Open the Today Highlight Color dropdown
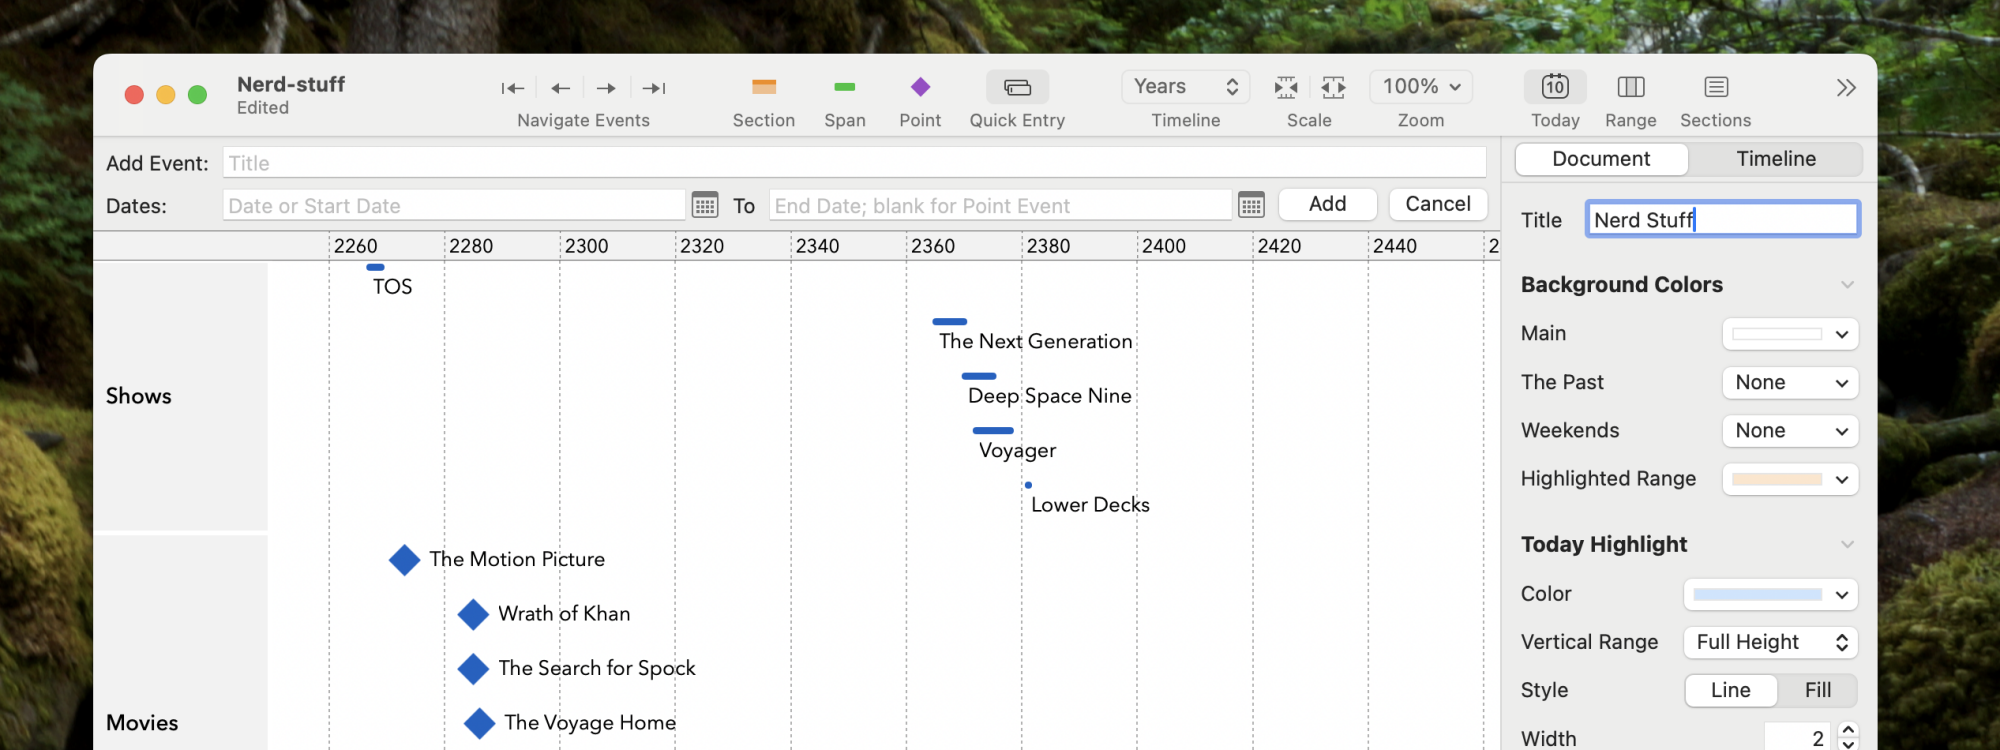Viewport: 2000px width, 750px height. 1771,595
